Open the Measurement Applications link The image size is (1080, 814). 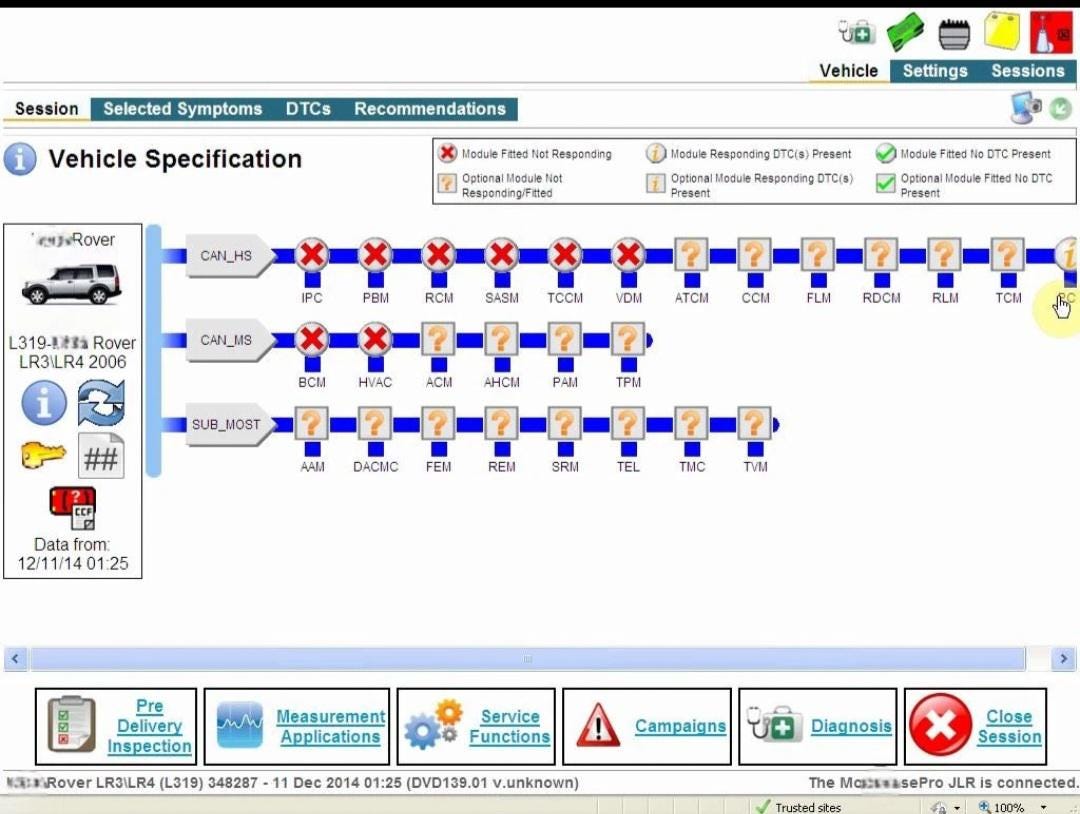click(x=297, y=726)
